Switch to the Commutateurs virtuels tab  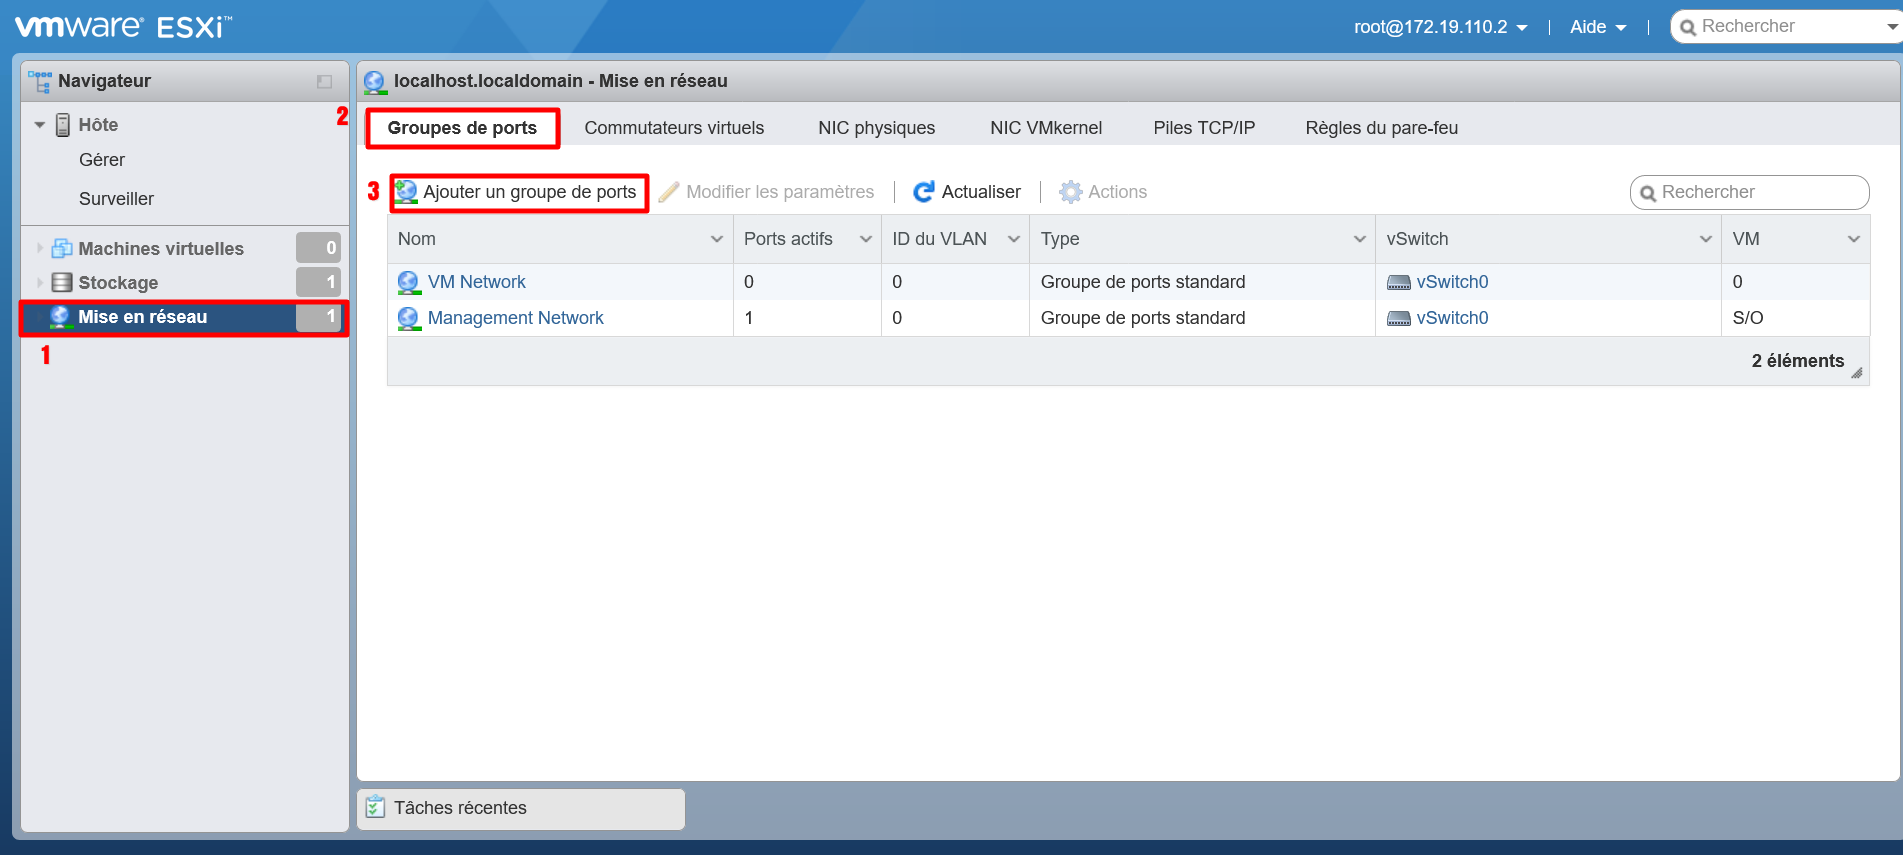pos(674,128)
